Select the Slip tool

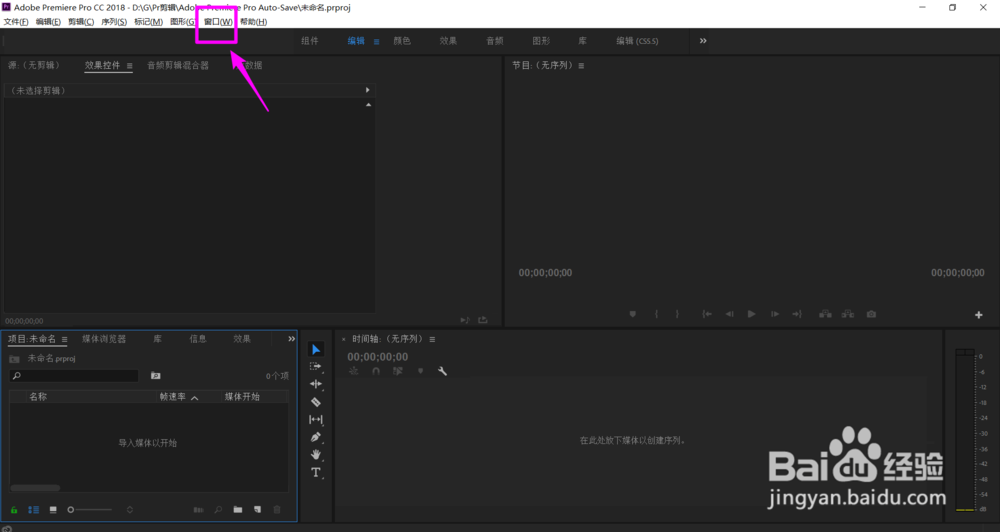click(x=316, y=419)
